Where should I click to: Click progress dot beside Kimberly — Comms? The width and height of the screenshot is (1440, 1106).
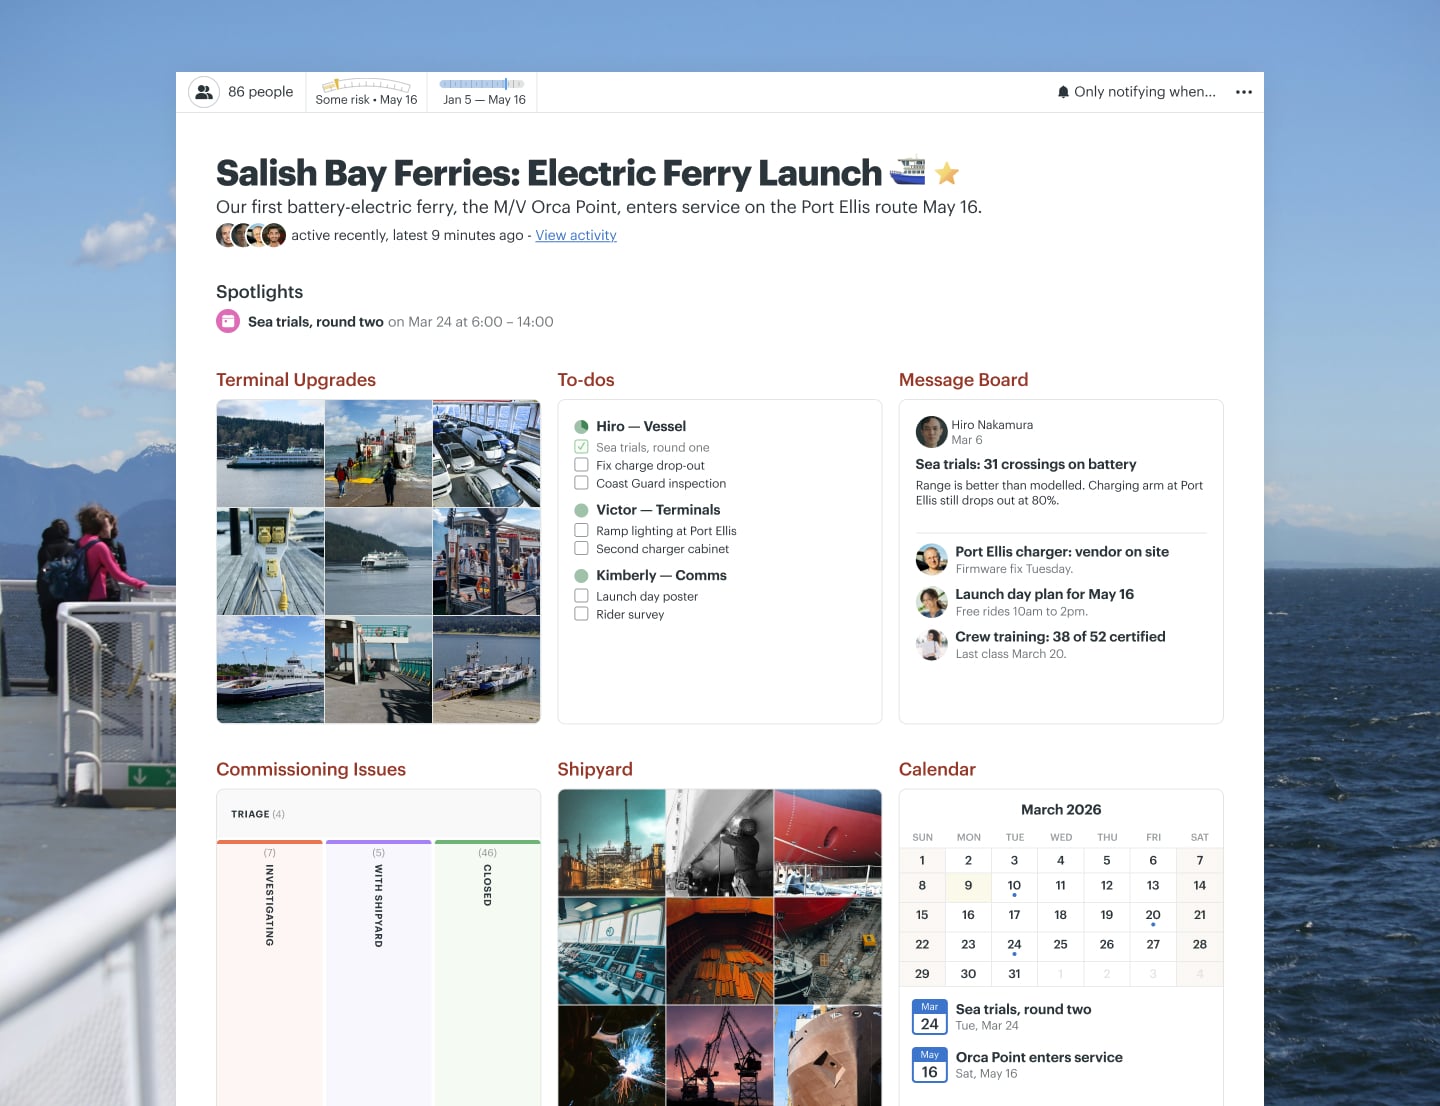(x=581, y=576)
